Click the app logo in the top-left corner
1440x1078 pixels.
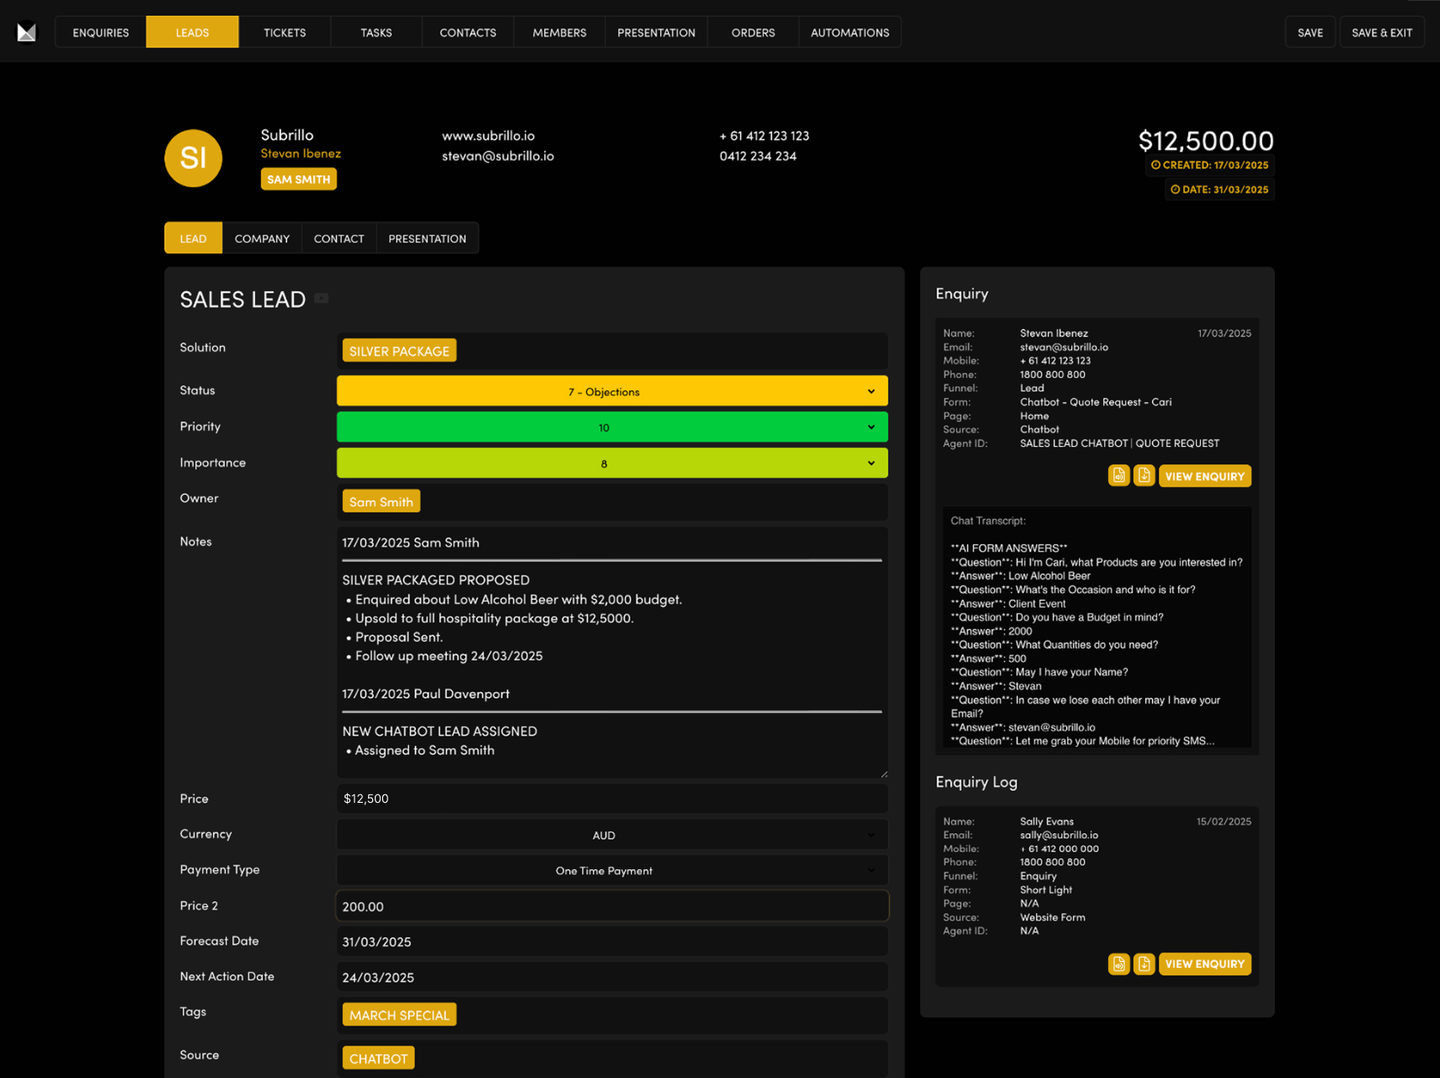(27, 33)
